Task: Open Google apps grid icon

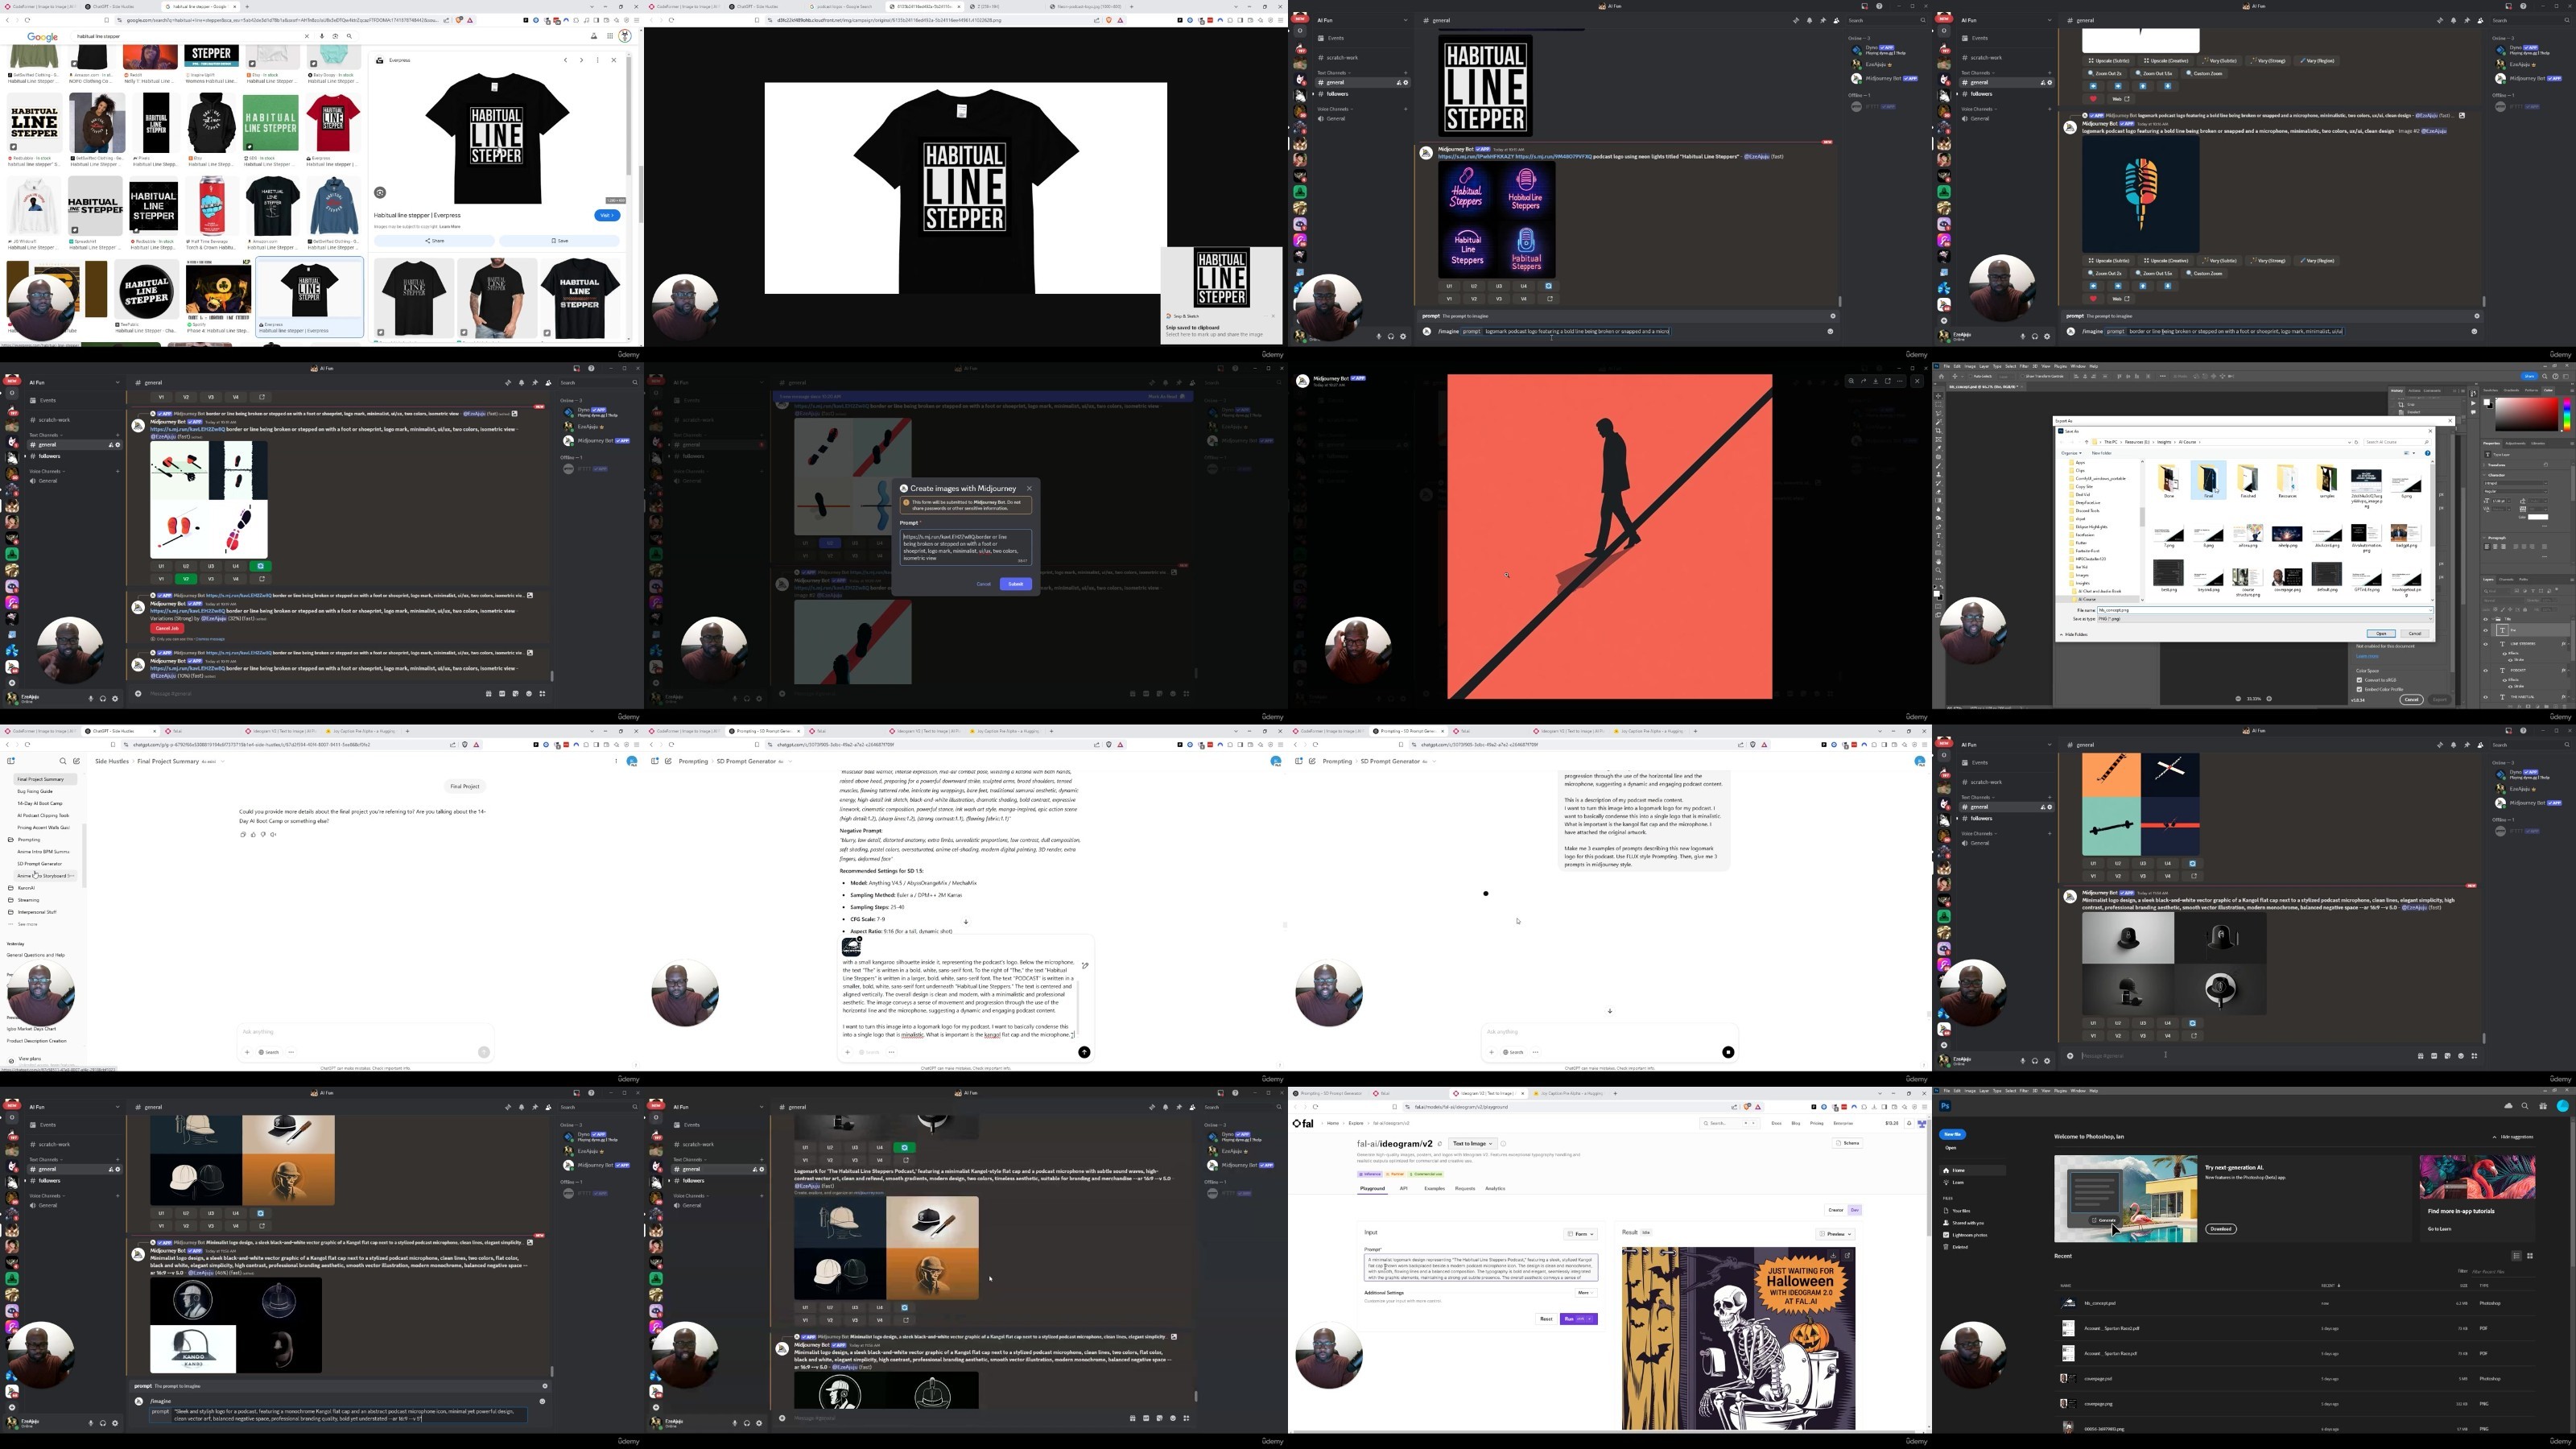Action: [x=610, y=36]
